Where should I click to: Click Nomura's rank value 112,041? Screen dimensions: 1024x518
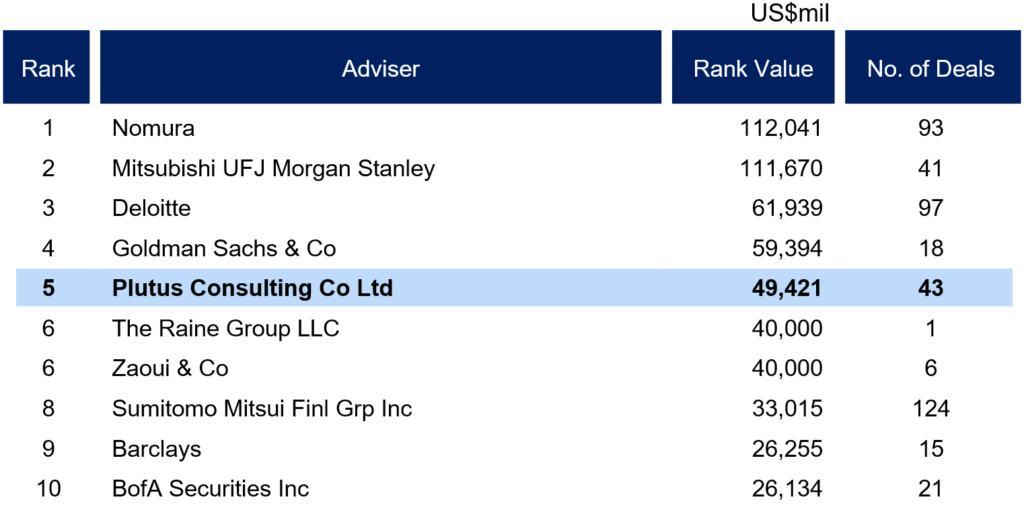coord(781,129)
